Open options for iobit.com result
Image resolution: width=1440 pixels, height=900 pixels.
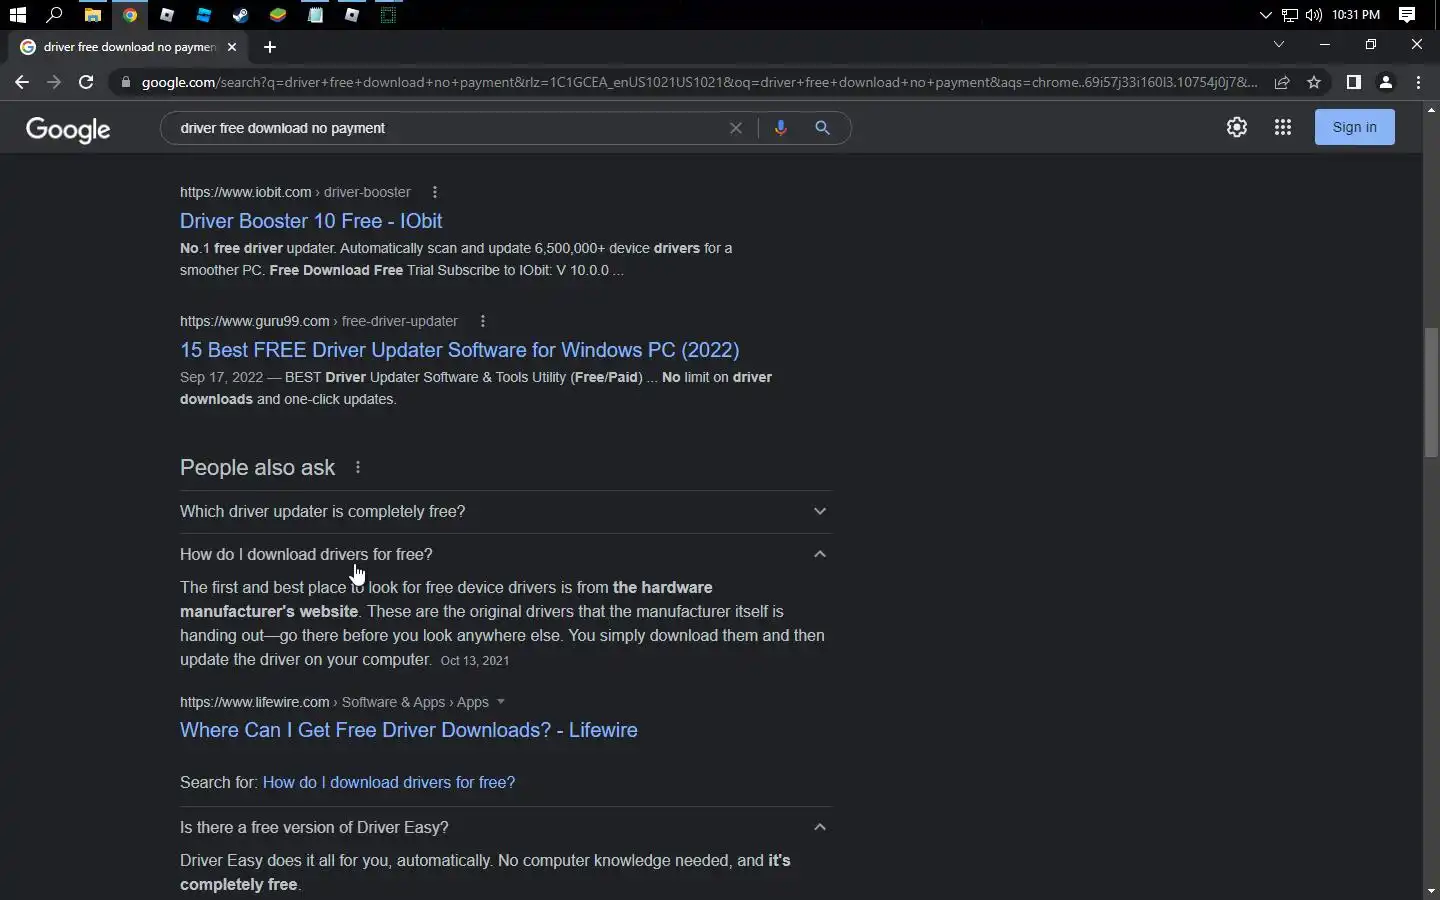point(434,192)
